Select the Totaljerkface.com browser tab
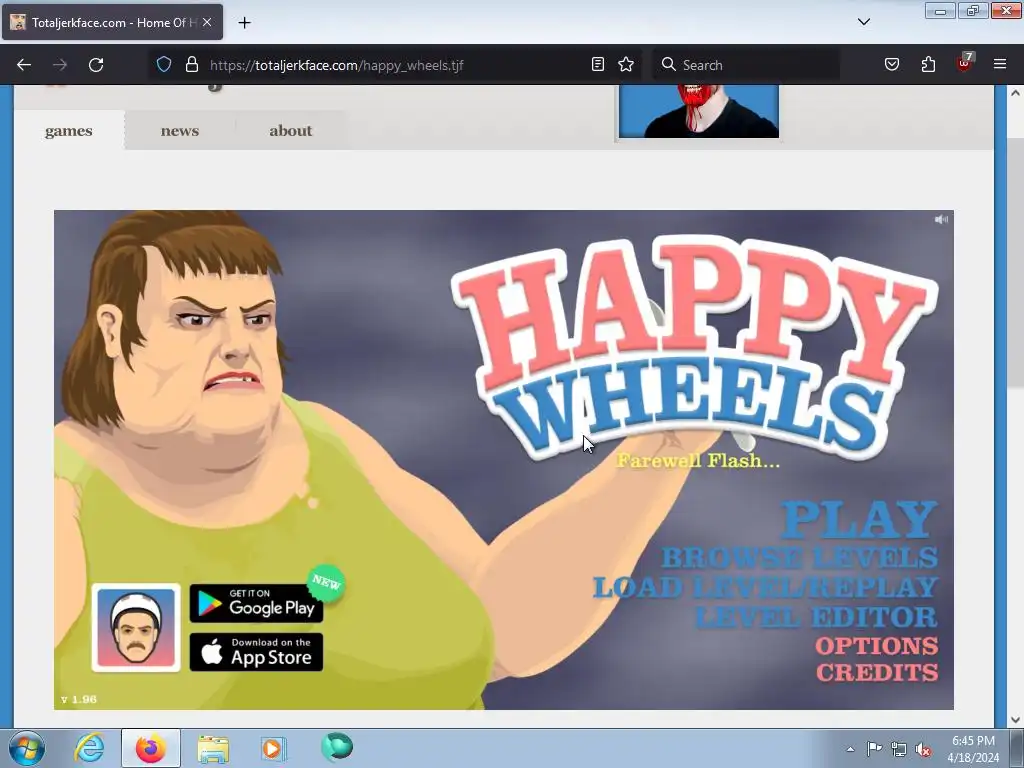 click(112, 22)
